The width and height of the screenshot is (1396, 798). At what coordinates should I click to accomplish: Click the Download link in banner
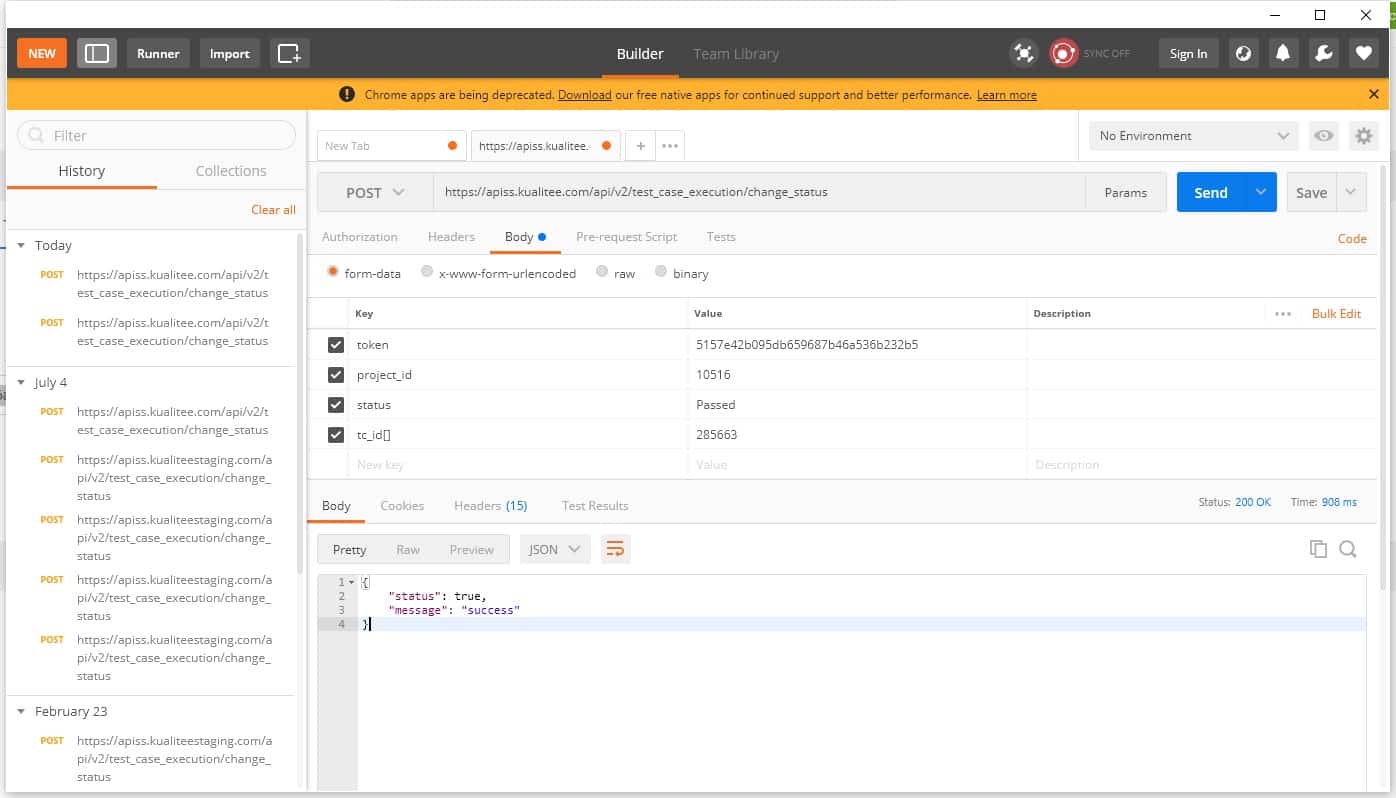click(x=585, y=95)
